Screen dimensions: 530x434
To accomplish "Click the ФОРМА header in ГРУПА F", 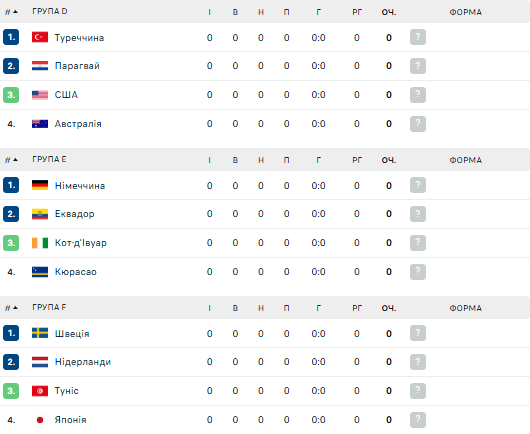I will coord(465,308).
